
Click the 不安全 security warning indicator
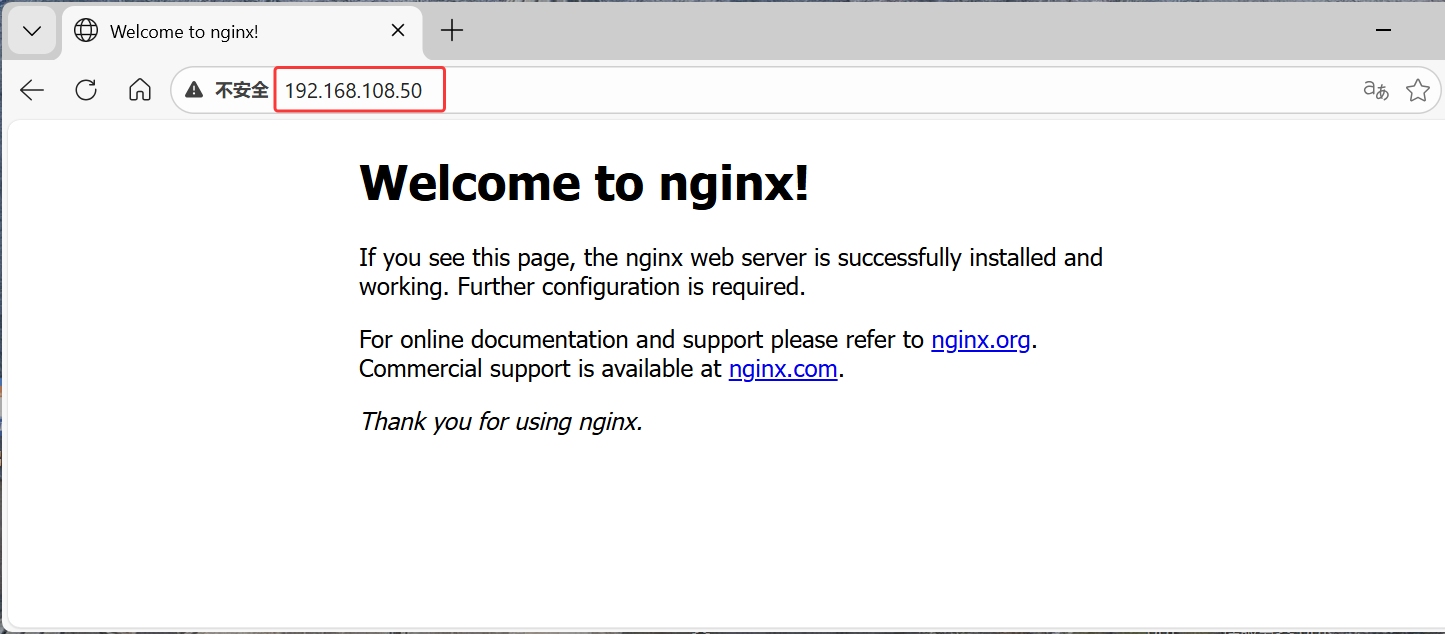(x=227, y=91)
